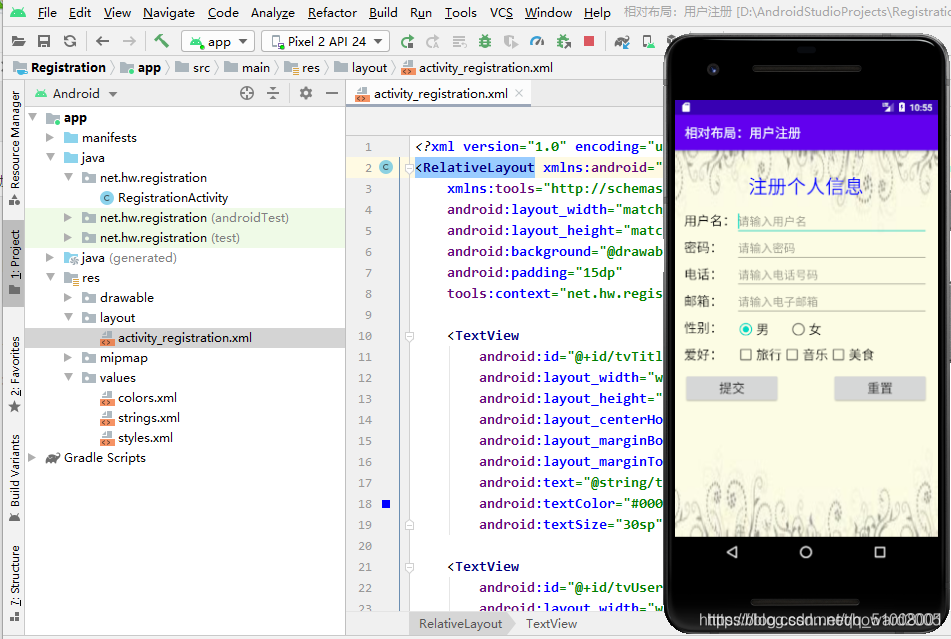Open the Navigate menu
This screenshot has width=951, height=639.
click(169, 13)
